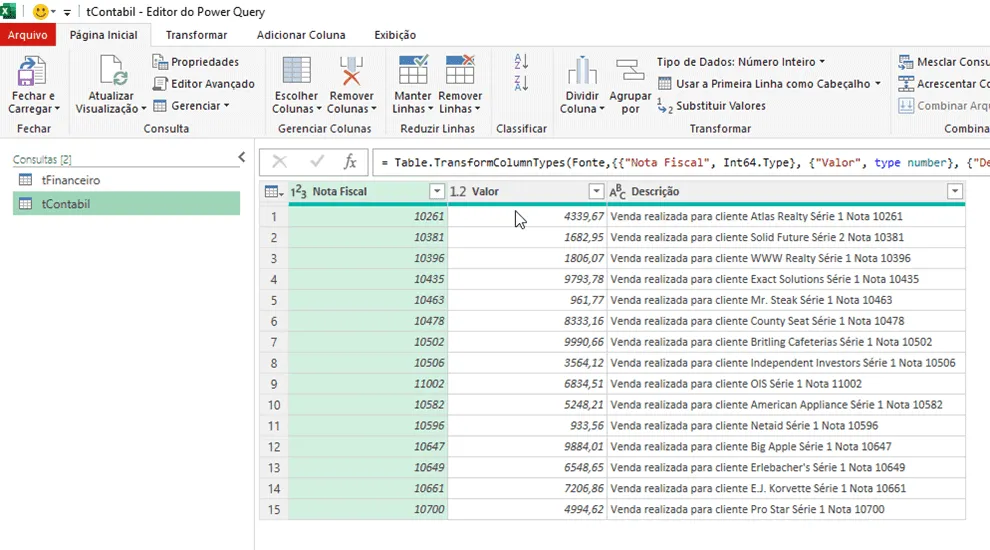Open the Tipo de Dados dropdown

click(x=740, y=62)
